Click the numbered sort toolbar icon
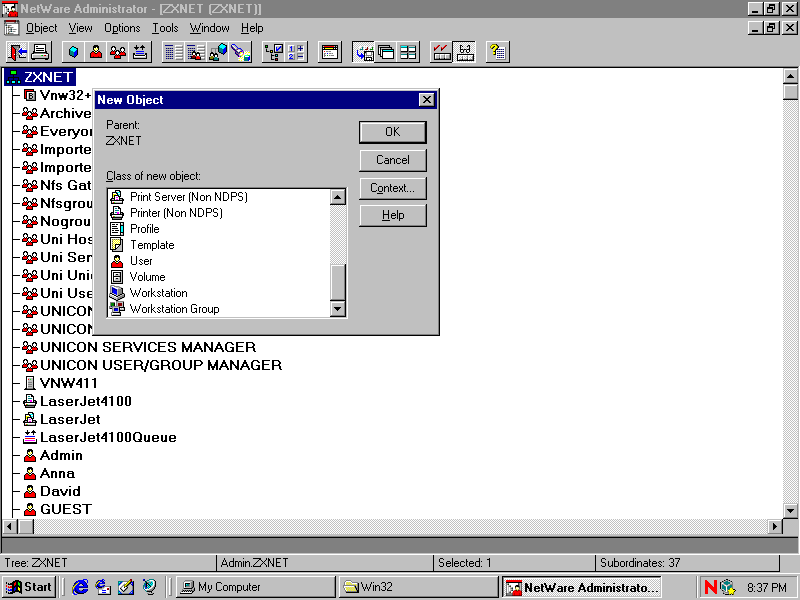The height and width of the screenshot is (600, 800). tap(296, 52)
